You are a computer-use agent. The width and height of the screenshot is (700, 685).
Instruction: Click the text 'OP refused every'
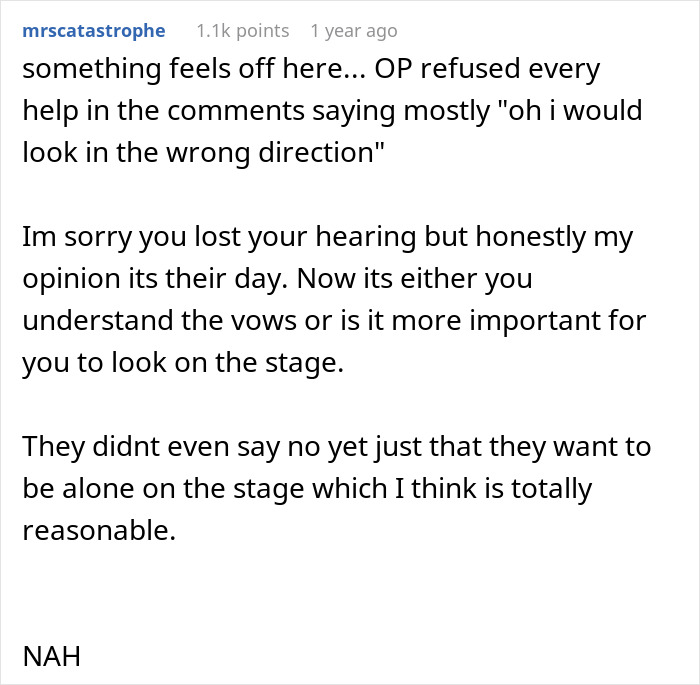487,69
